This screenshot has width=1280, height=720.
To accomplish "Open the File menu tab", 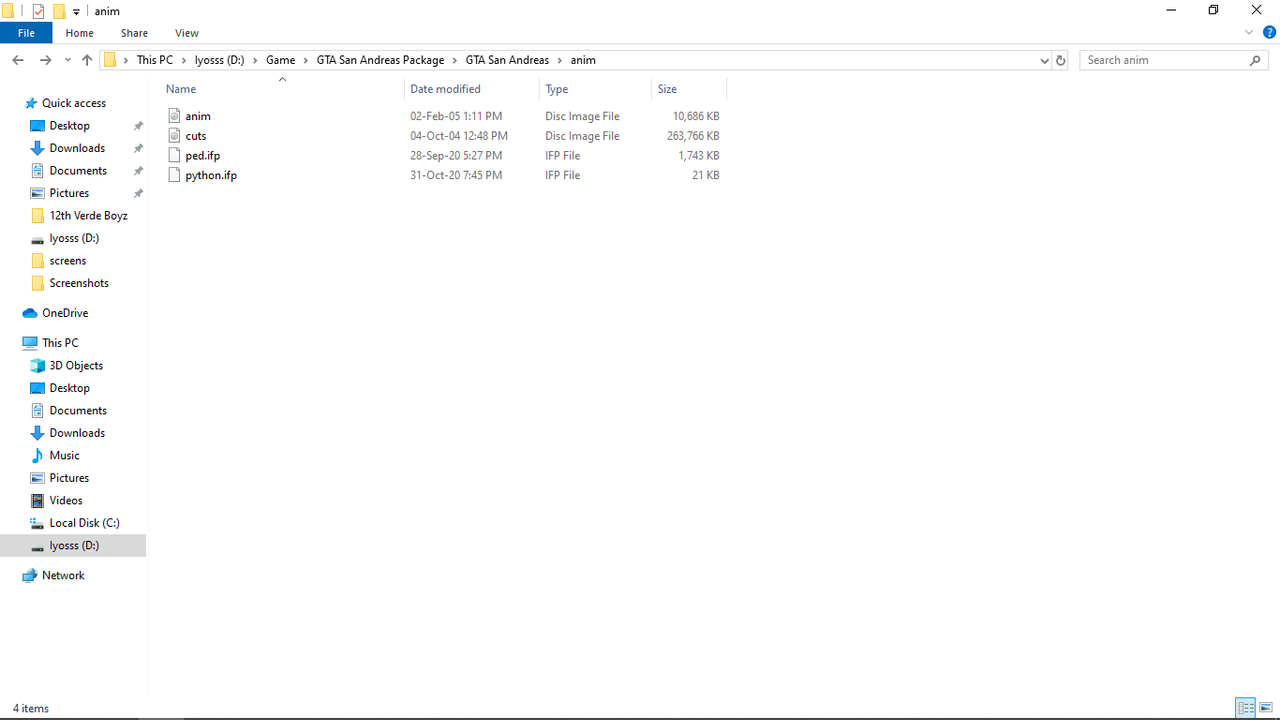I will coord(26,33).
